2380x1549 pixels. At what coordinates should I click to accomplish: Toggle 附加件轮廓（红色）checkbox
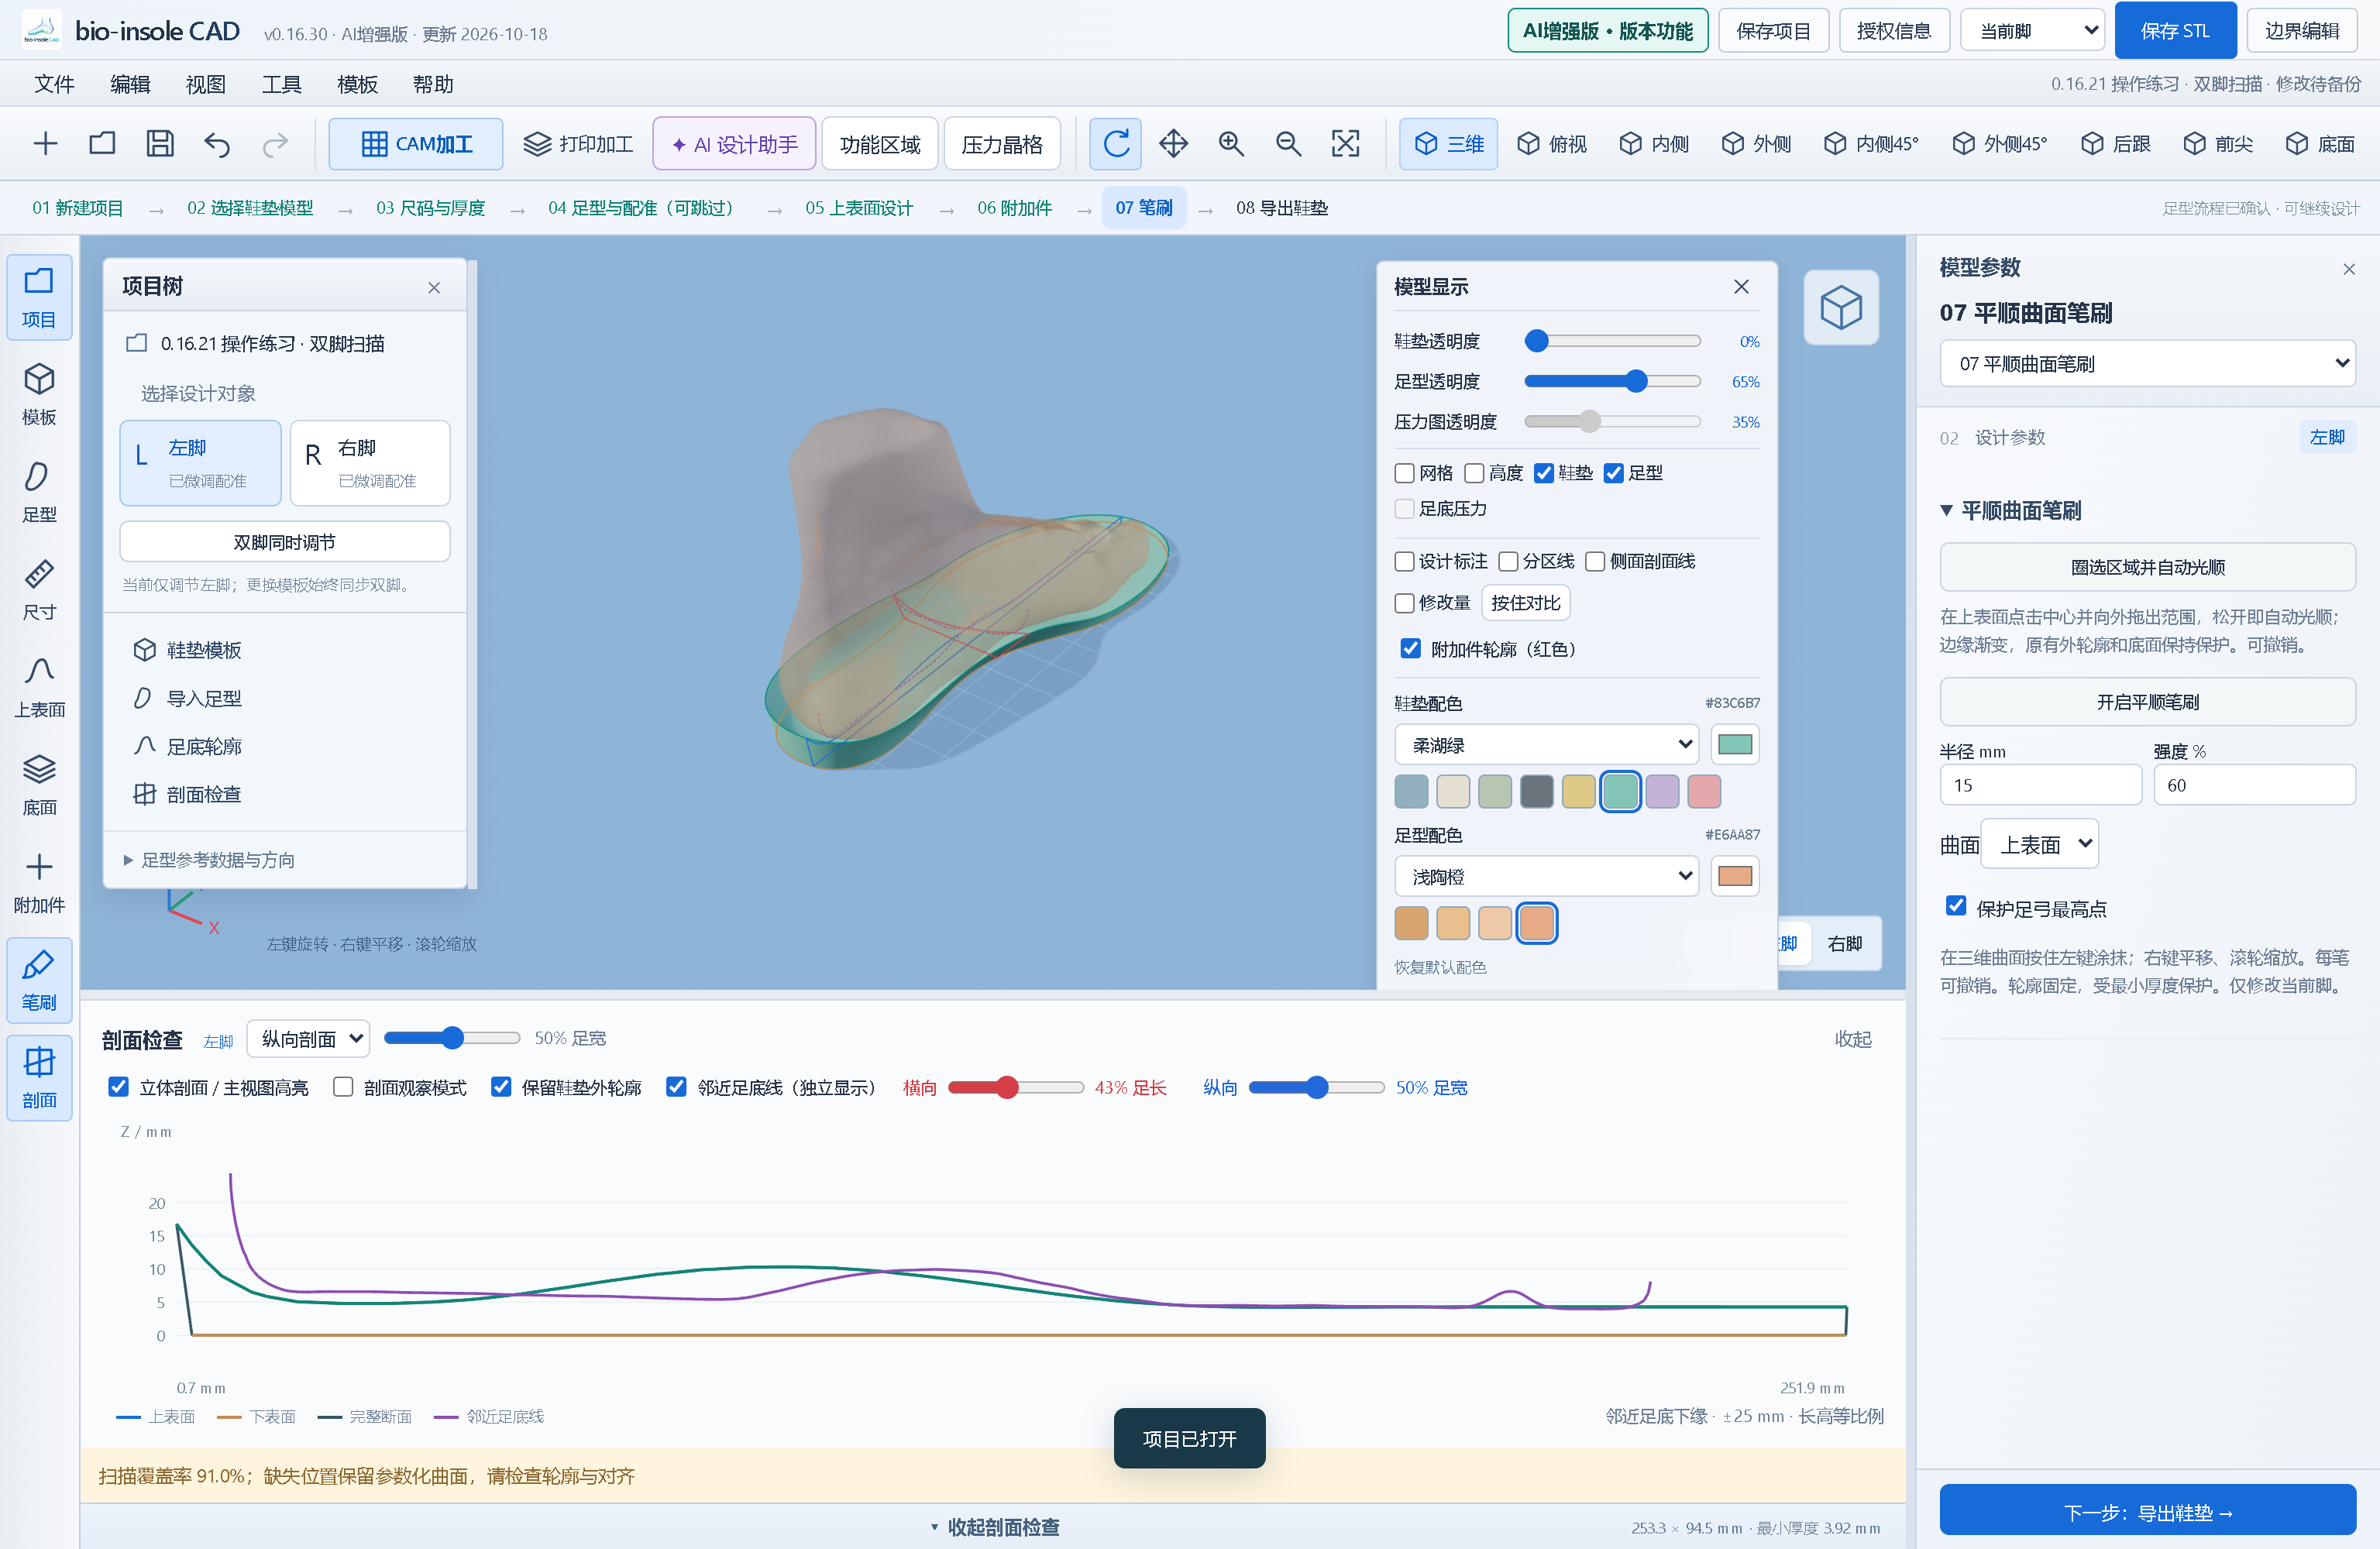pyautogui.click(x=1410, y=648)
